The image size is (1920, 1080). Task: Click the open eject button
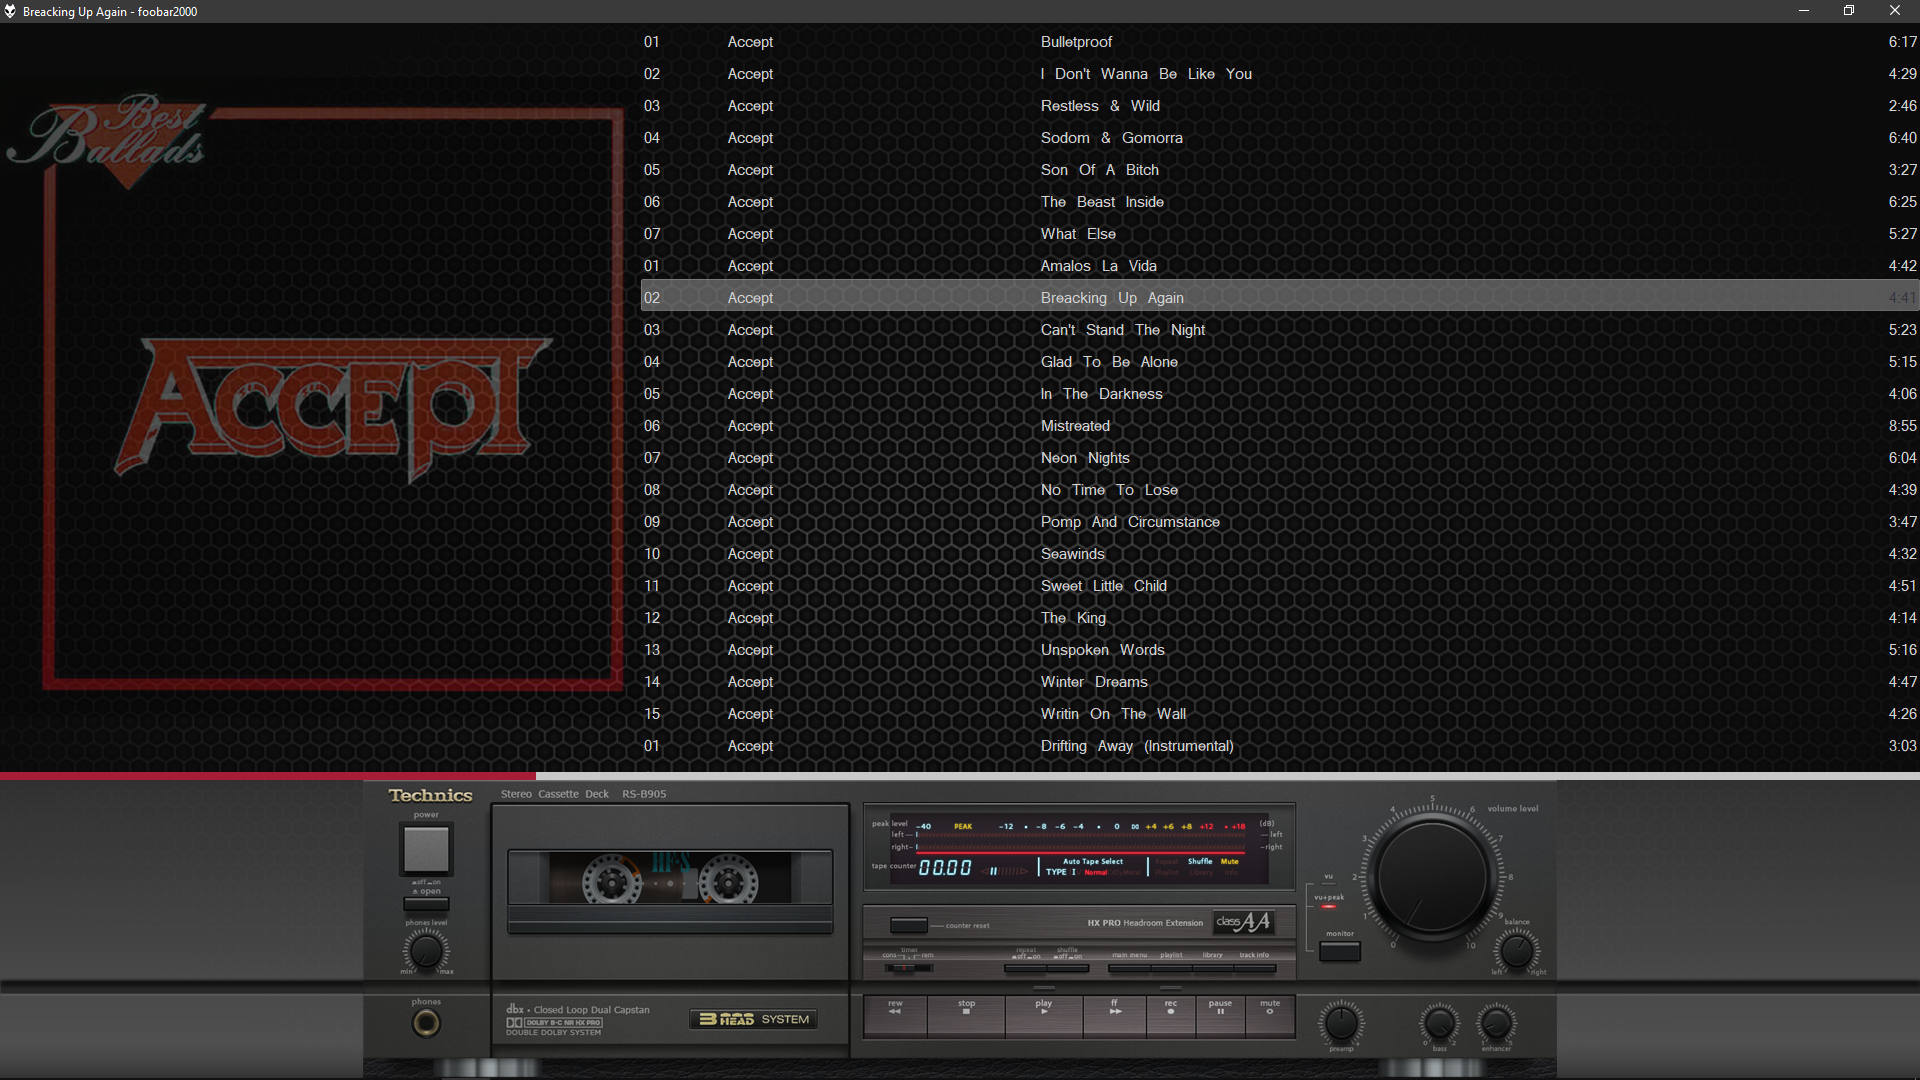pyautogui.click(x=426, y=904)
